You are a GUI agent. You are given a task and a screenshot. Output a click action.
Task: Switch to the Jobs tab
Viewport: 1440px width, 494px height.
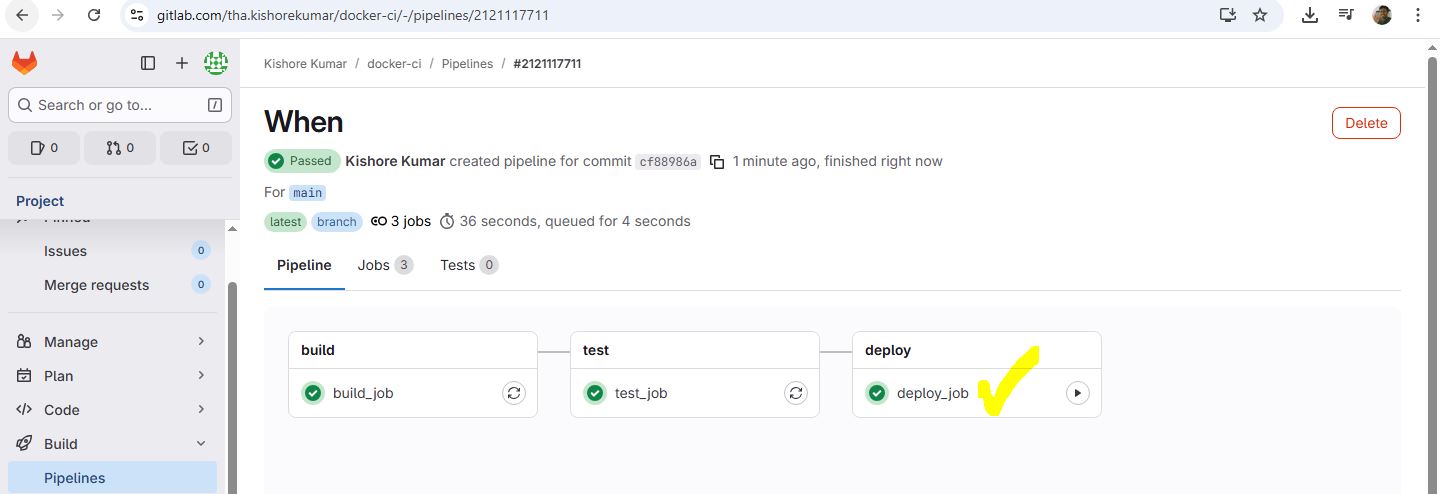point(385,265)
